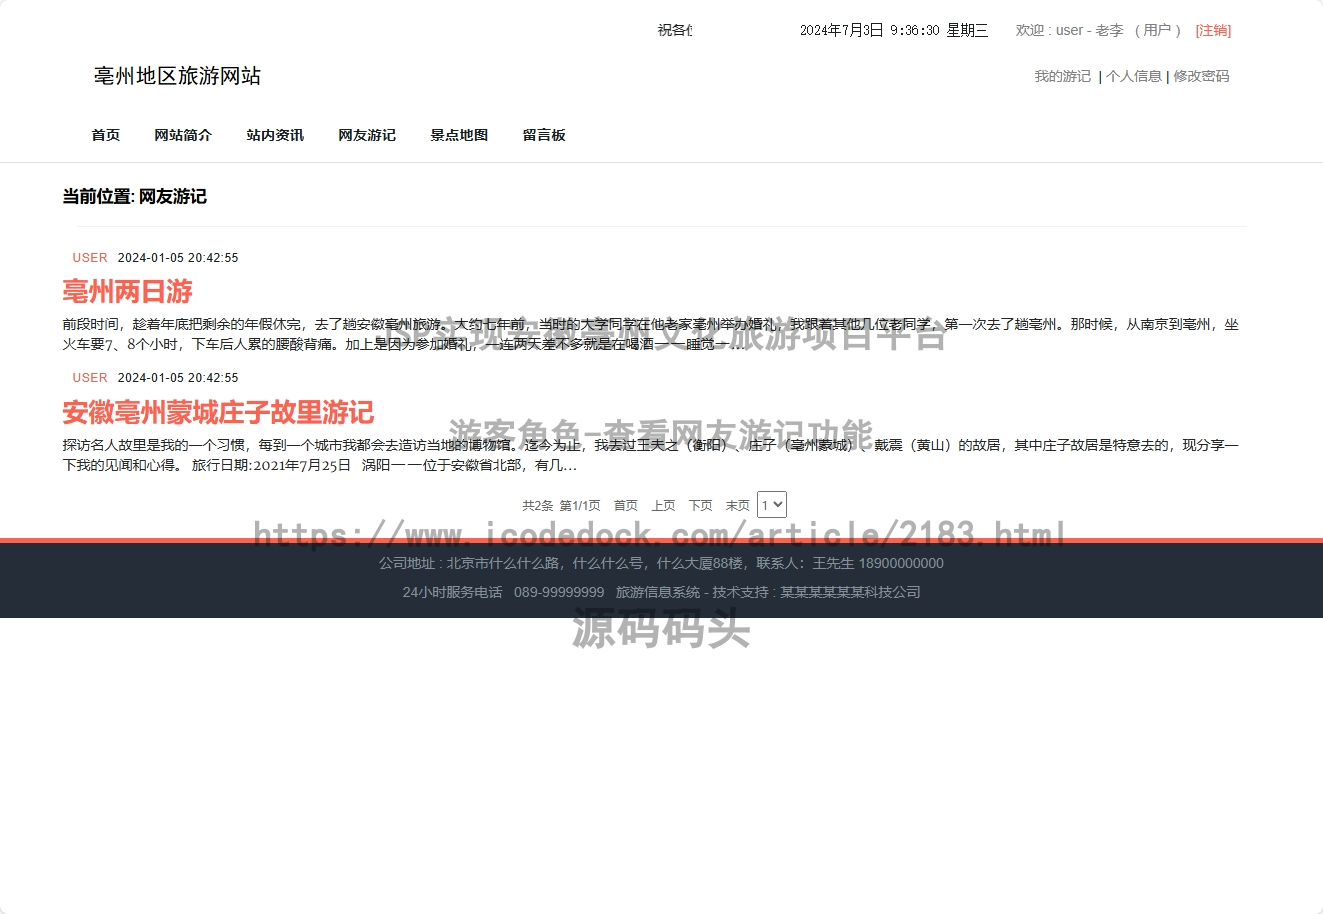1323x914 pixels.
Task: Click 修改密码 link
Action: point(1201,76)
